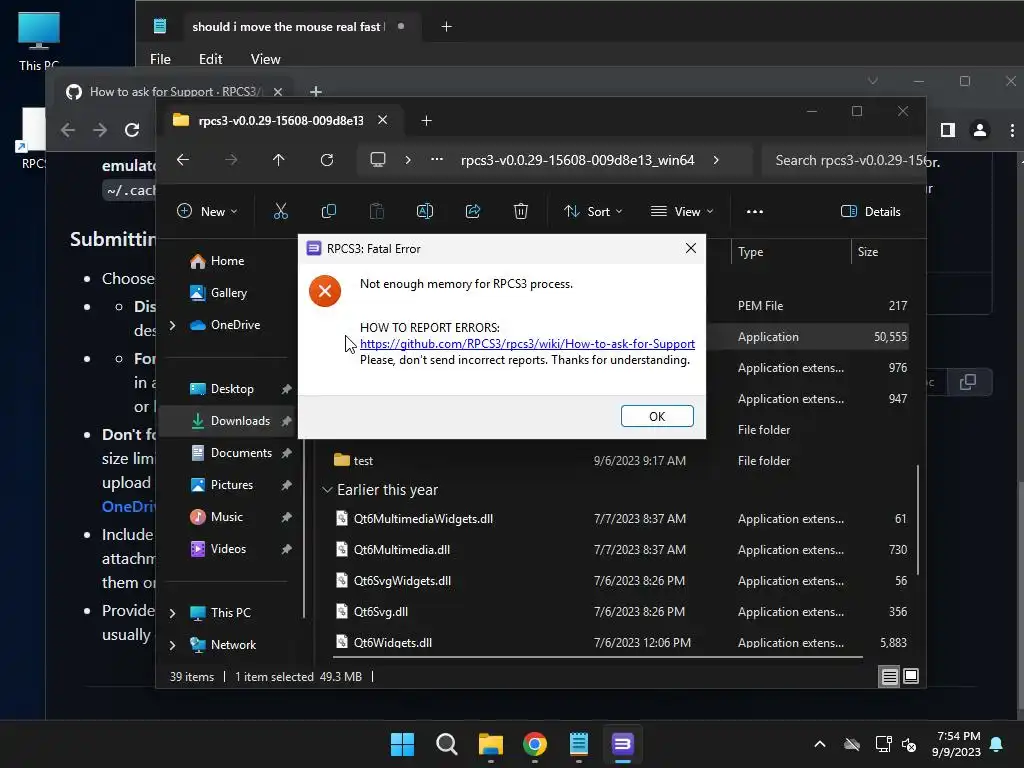The image size is (1024, 768).
Task: Click the Rename icon in Explorer toolbar
Action: point(424,211)
